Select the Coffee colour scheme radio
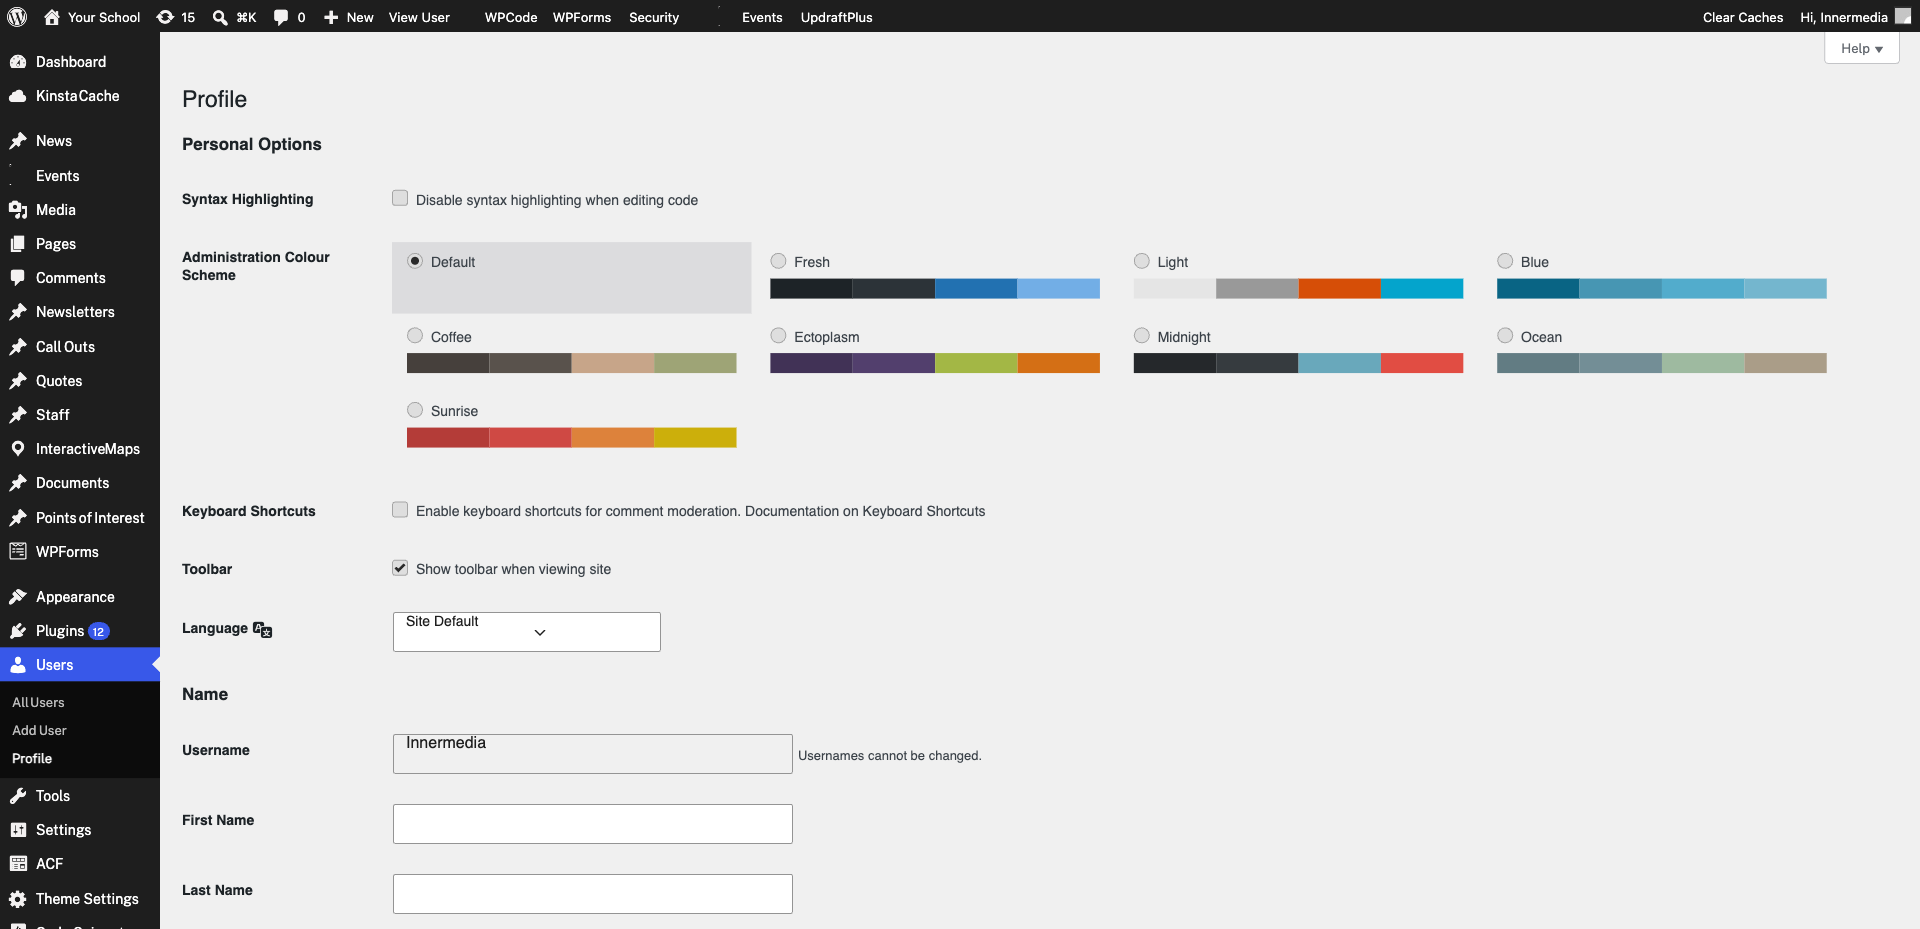1920x929 pixels. pos(415,336)
